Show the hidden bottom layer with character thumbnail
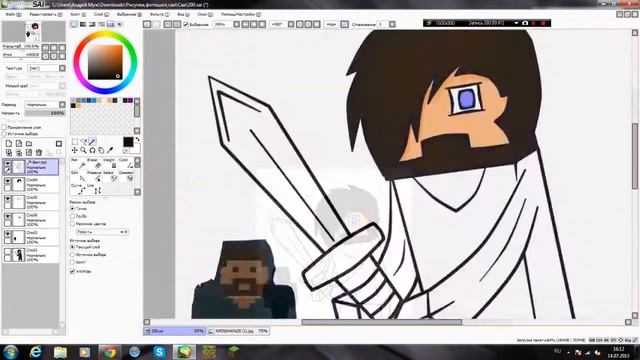Image resolution: width=640 pixels, height=360 pixels. [x=7, y=251]
